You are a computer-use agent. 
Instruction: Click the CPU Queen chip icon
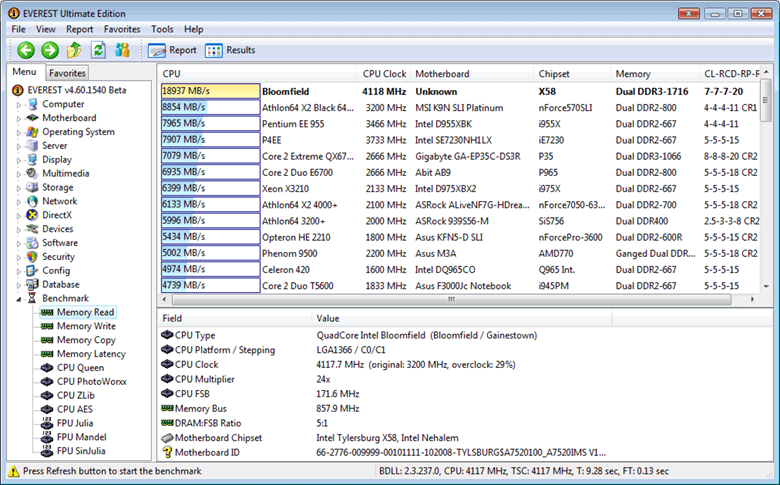(x=47, y=368)
